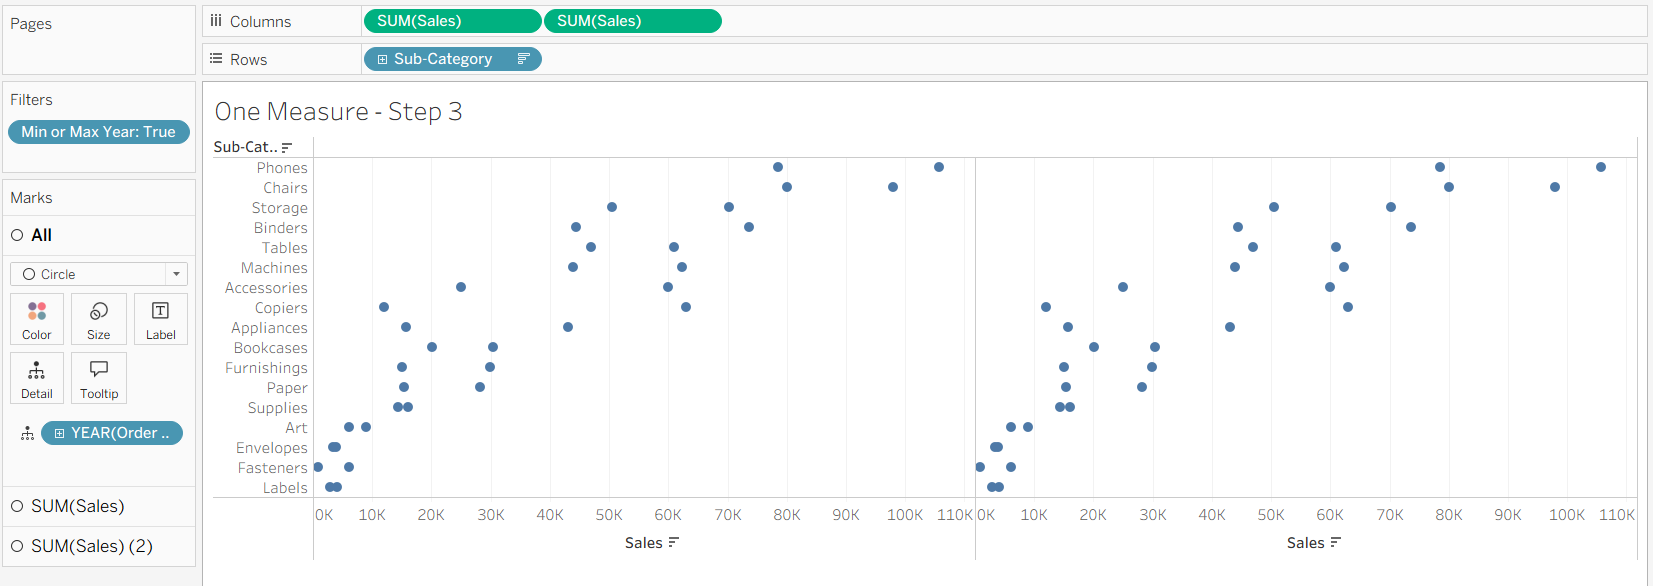Open the Tooltip marks card
This screenshot has width=1653, height=586.
(99, 377)
